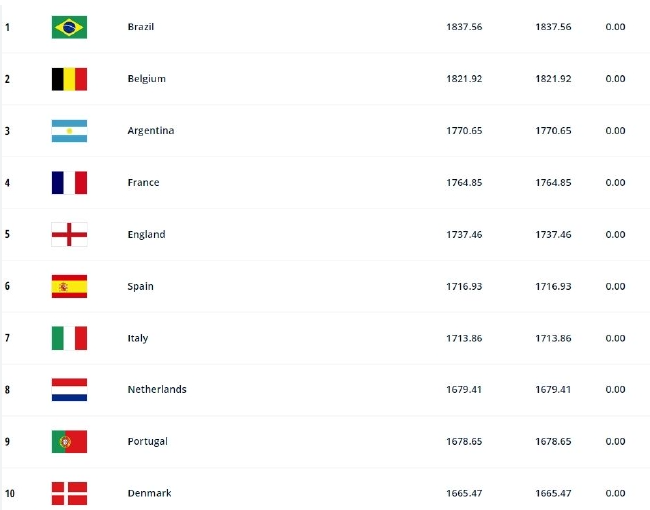Click the Denmark flag icon
The image size is (650, 510).
tap(69, 493)
